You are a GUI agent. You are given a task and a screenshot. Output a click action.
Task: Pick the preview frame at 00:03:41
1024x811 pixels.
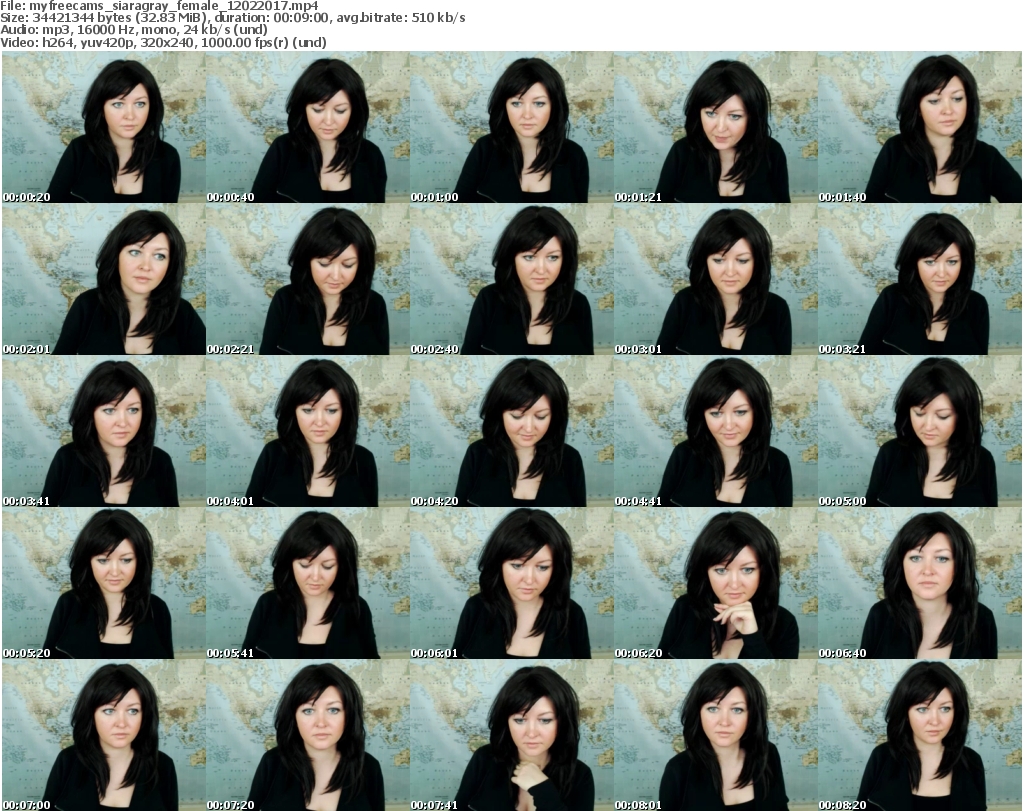[x=104, y=432]
